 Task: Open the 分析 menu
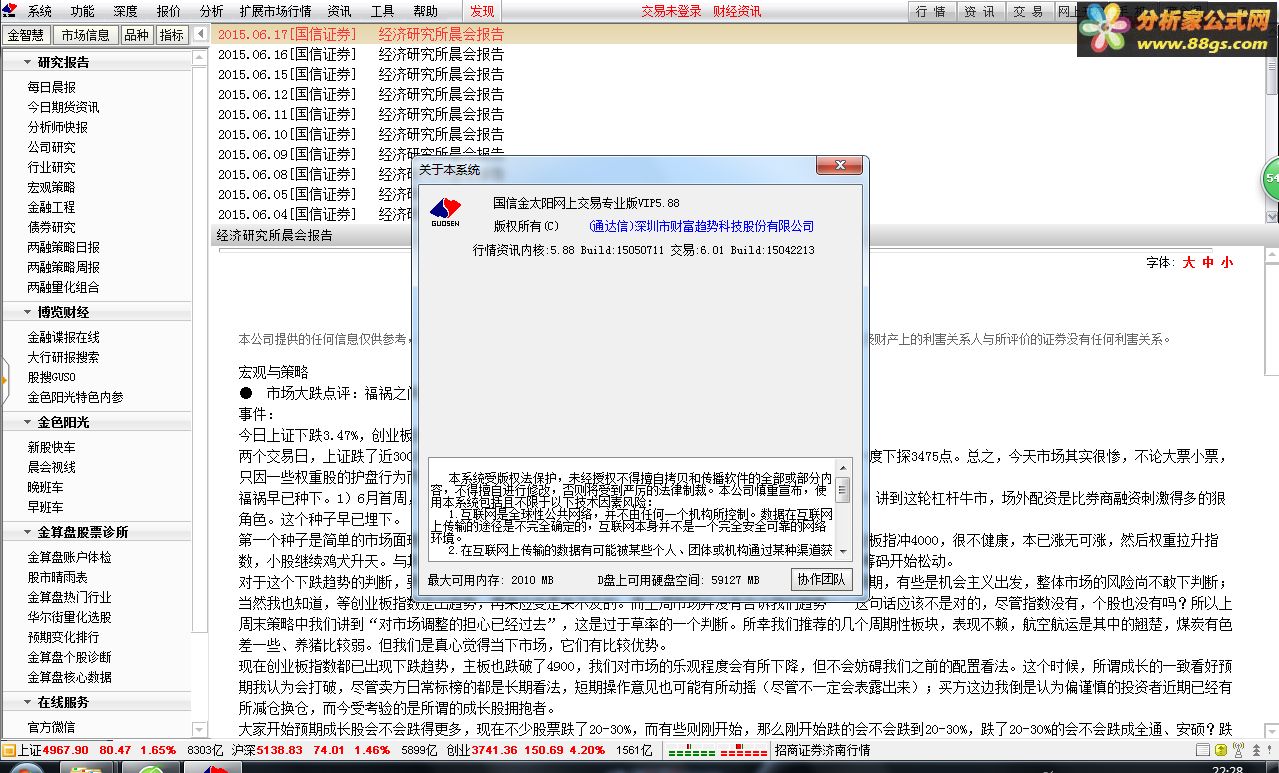(211, 11)
